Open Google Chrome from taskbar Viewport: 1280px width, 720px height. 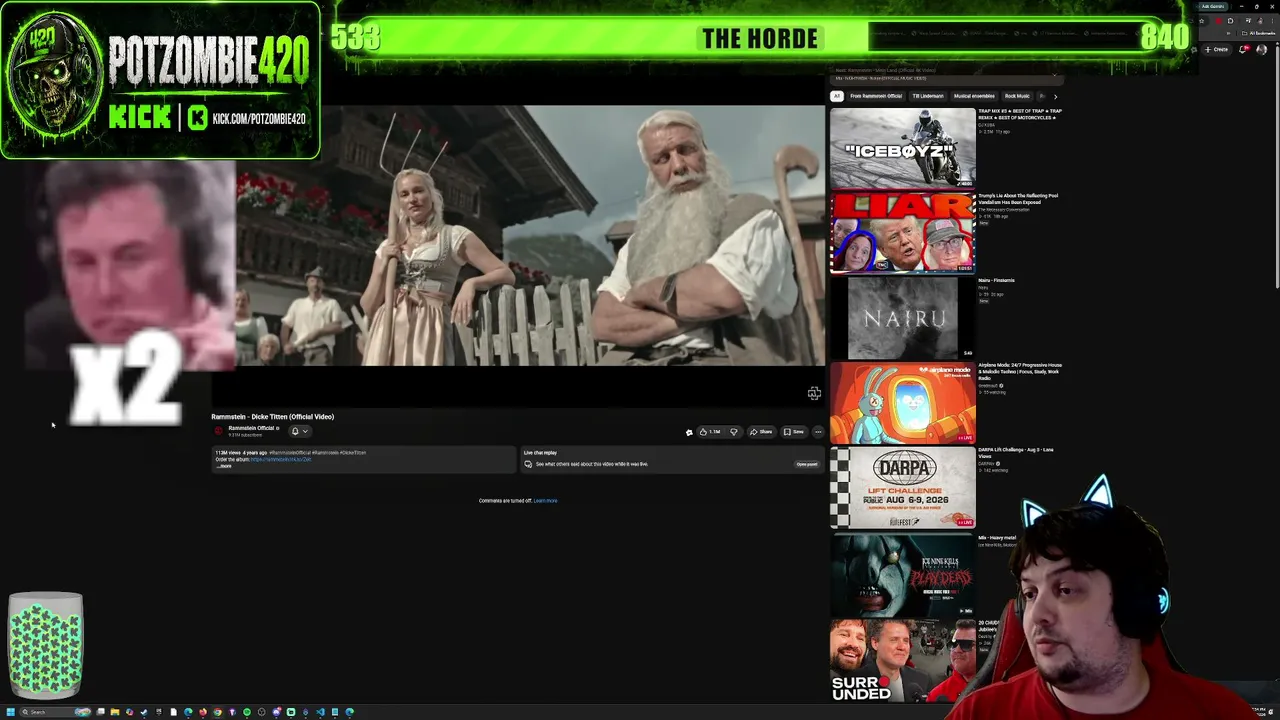coord(218,712)
